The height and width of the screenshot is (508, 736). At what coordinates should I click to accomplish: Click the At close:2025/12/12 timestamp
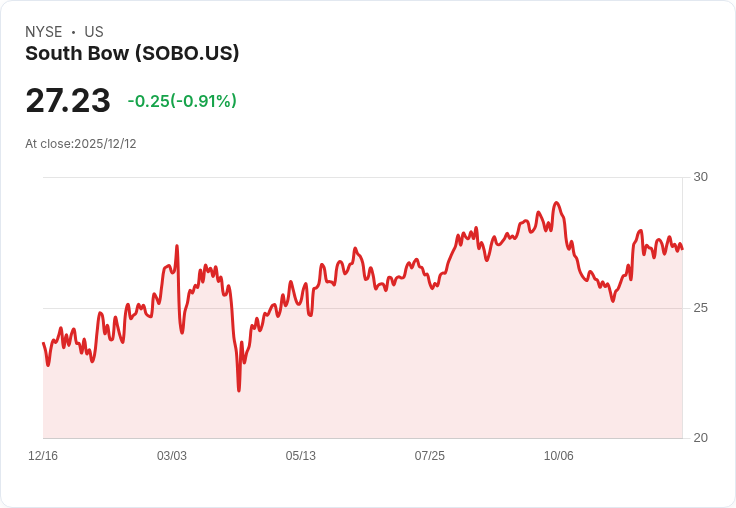[81, 144]
